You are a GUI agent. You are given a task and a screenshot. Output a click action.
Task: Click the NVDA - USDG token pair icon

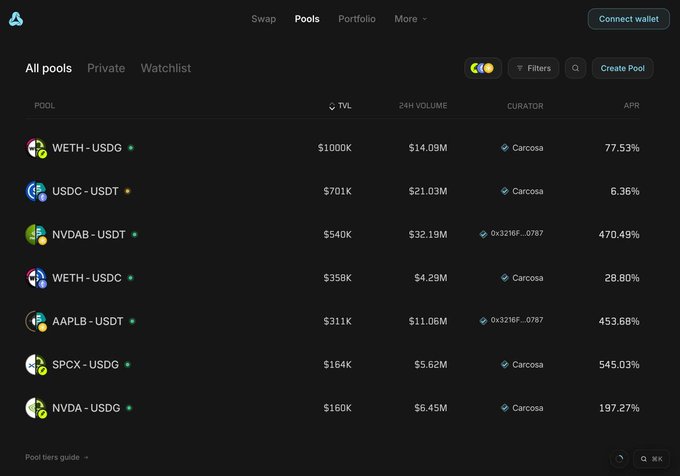[x=36, y=408]
